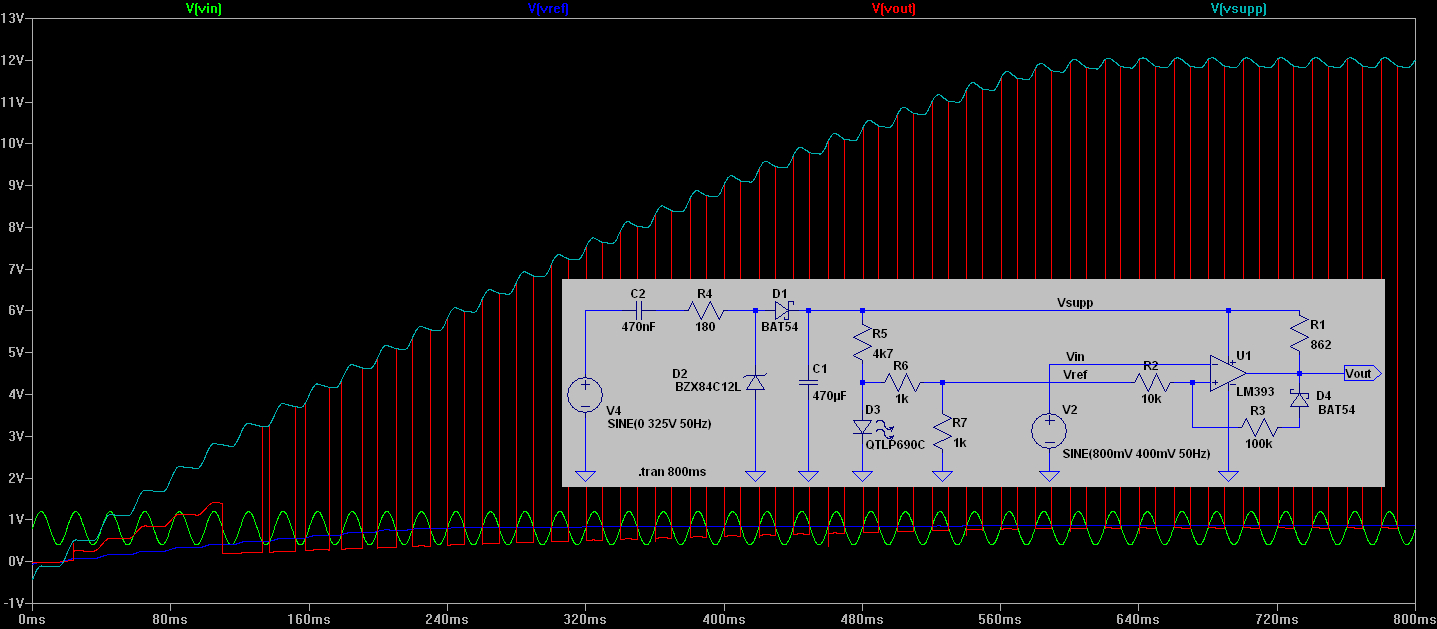Select the V(vsupp) trace label
Viewport: 1437px width, 629px height.
pos(1238,8)
